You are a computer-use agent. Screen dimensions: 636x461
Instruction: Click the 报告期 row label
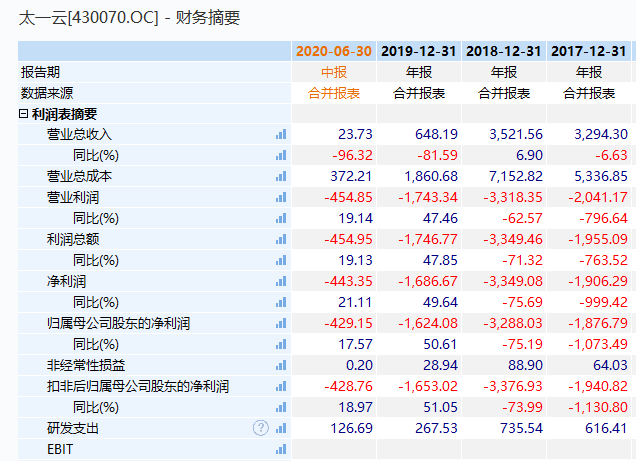click(x=41, y=72)
